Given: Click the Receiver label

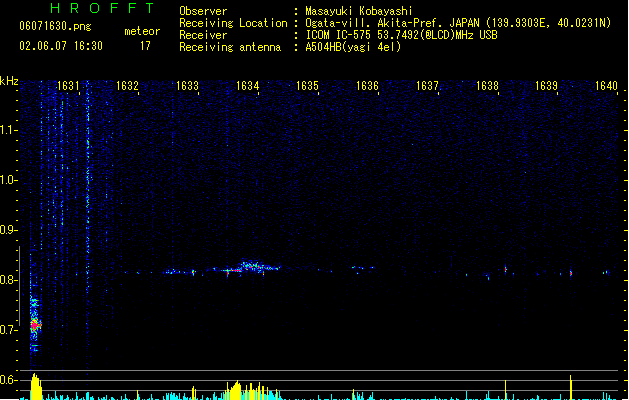Looking at the screenshot, I should pos(203,35).
